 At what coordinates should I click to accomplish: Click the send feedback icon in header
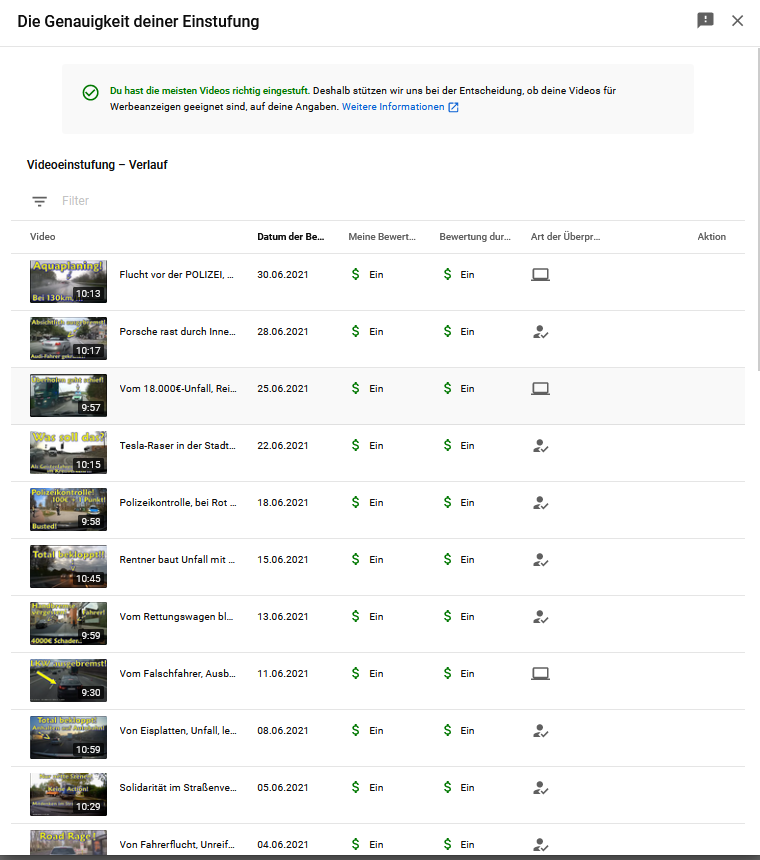coord(705,21)
